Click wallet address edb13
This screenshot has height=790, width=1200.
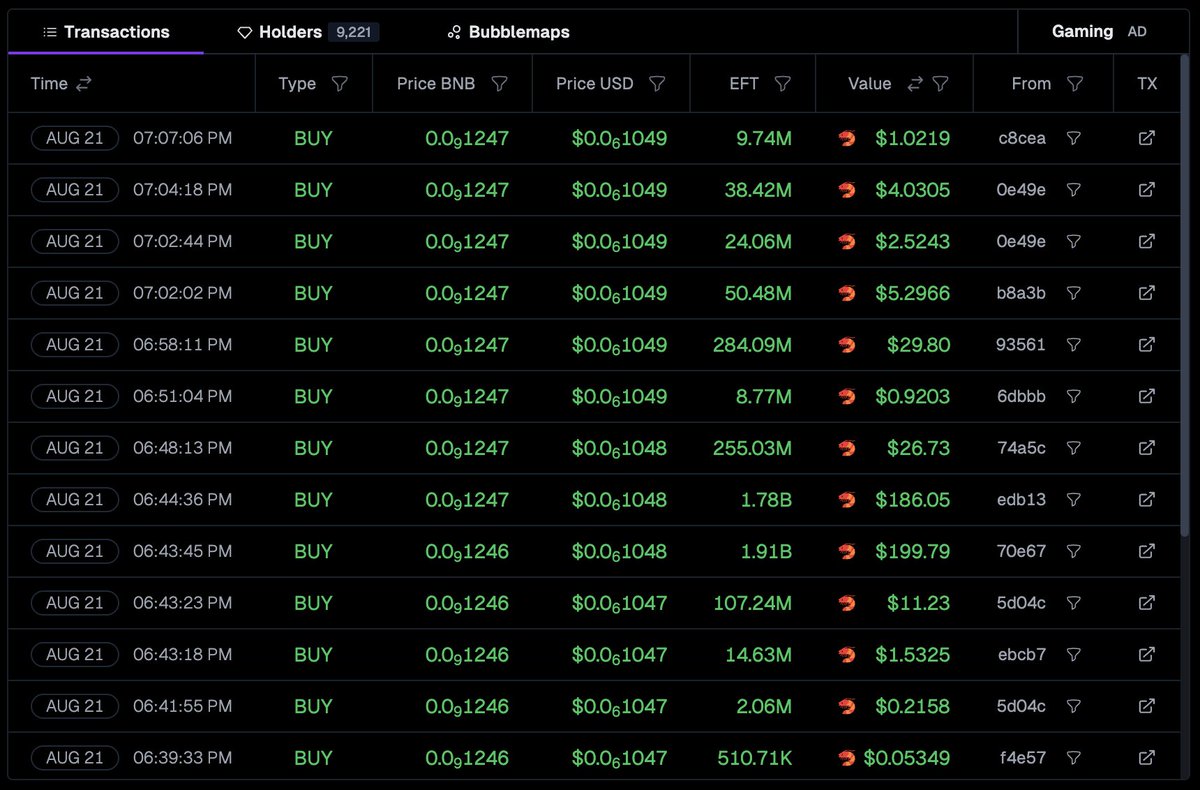(1022, 499)
